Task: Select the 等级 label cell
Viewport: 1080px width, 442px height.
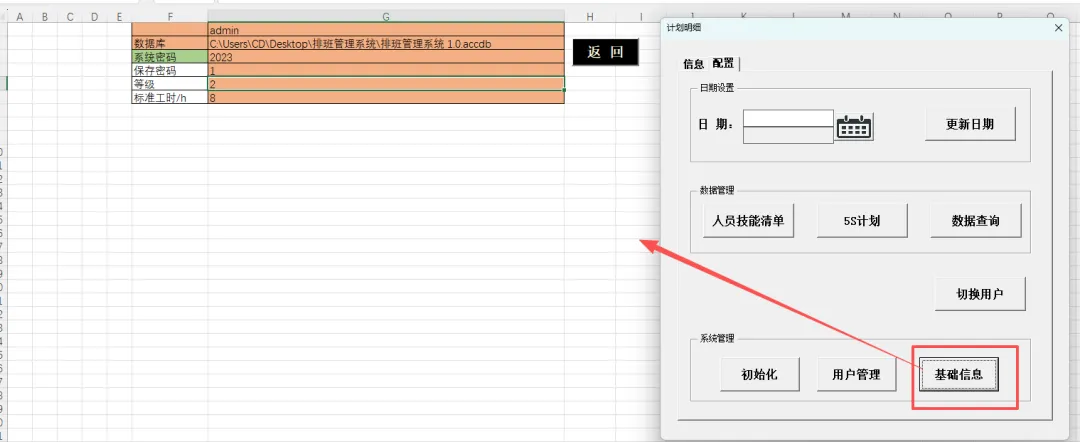Action: tap(169, 84)
